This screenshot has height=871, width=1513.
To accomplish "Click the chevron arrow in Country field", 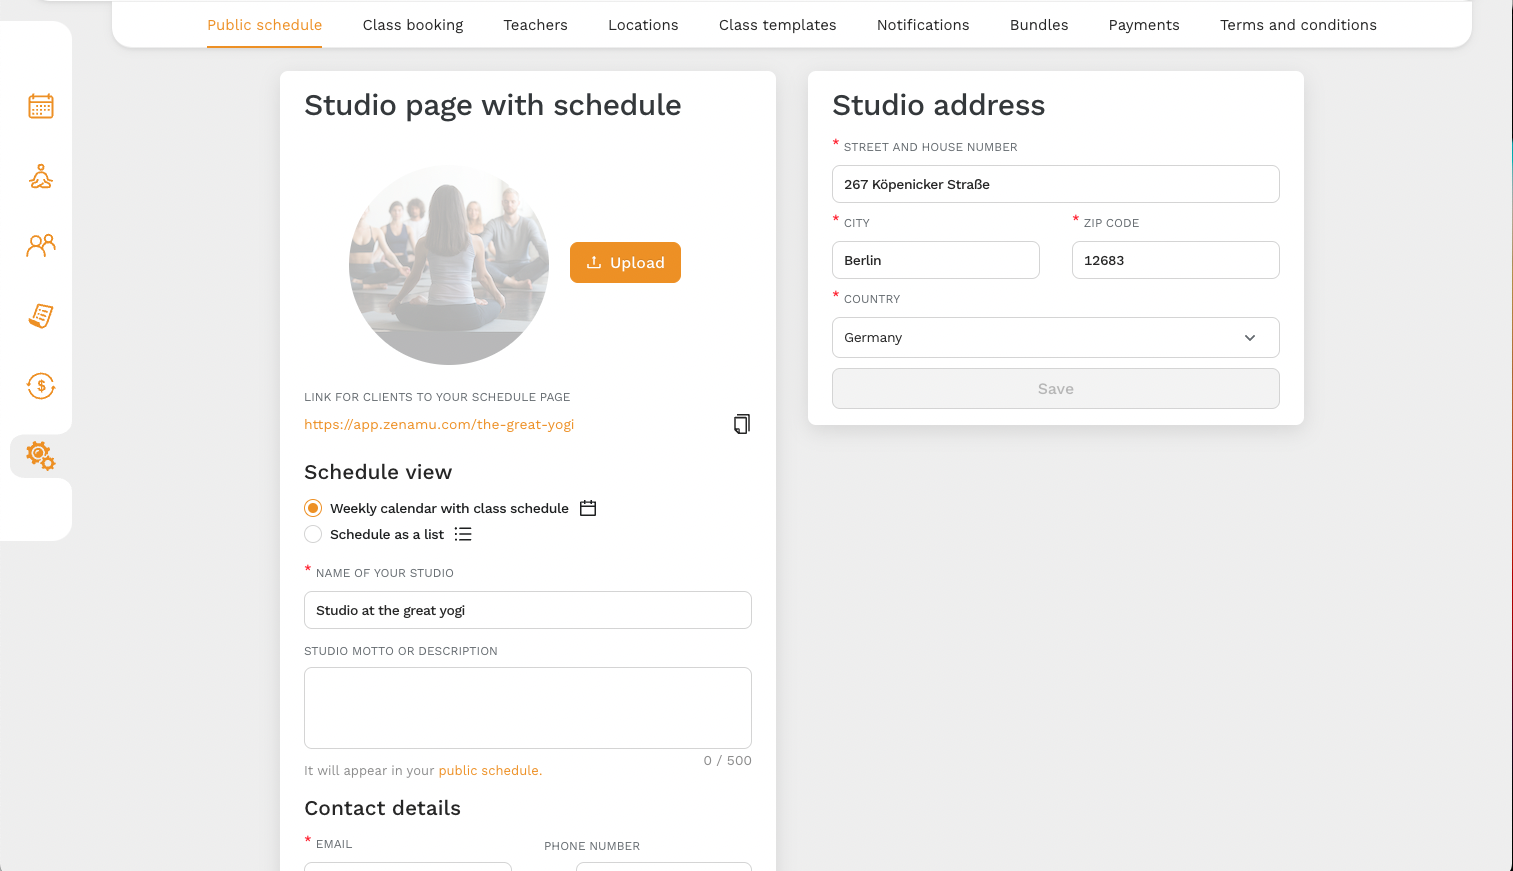I will [x=1250, y=338].
